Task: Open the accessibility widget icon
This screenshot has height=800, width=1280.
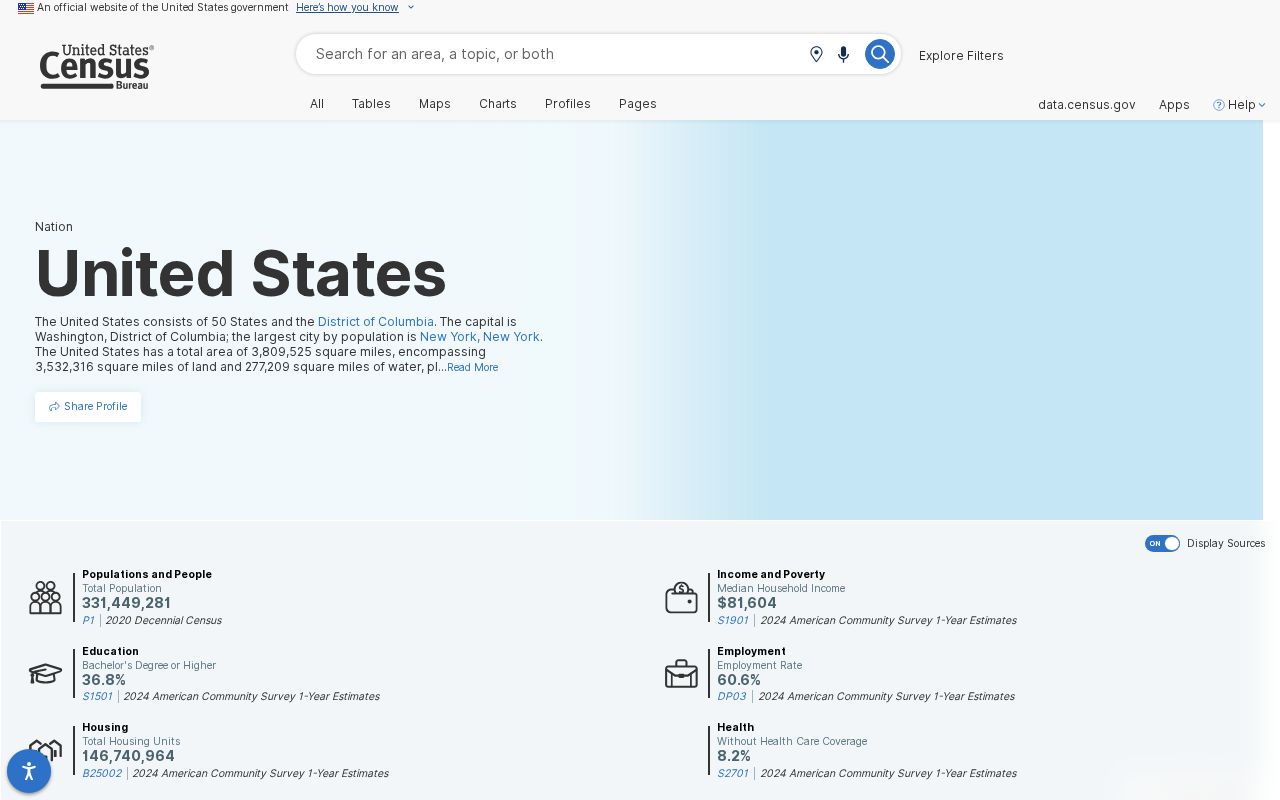Action: point(29,771)
